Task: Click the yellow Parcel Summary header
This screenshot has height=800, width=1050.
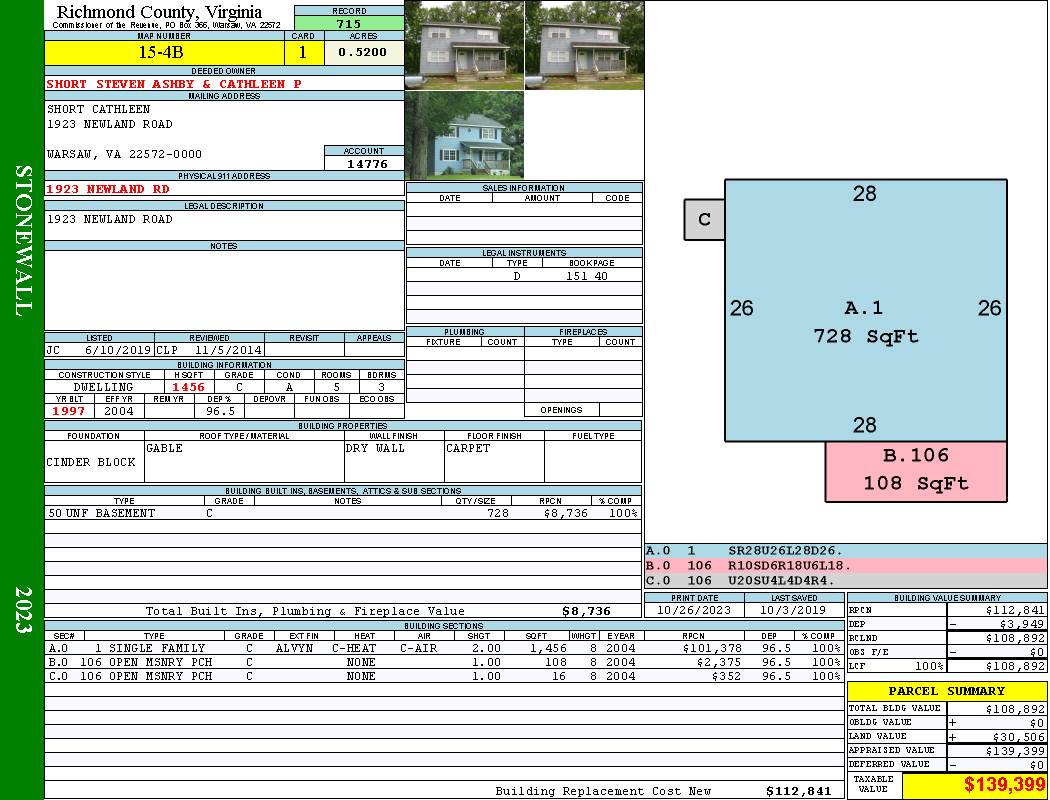Action: click(x=946, y=691)
